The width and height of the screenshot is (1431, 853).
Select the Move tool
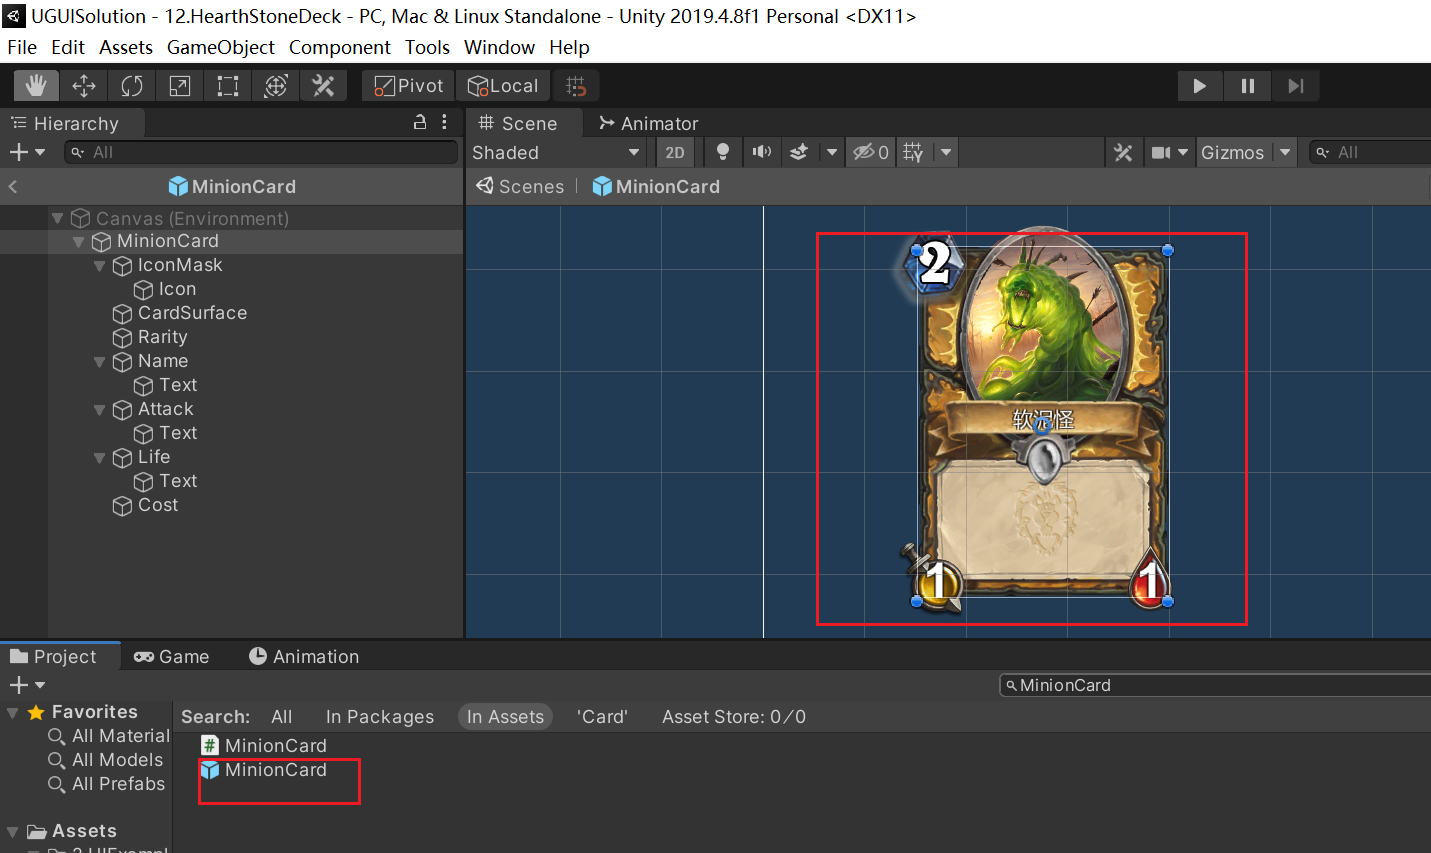84,86
